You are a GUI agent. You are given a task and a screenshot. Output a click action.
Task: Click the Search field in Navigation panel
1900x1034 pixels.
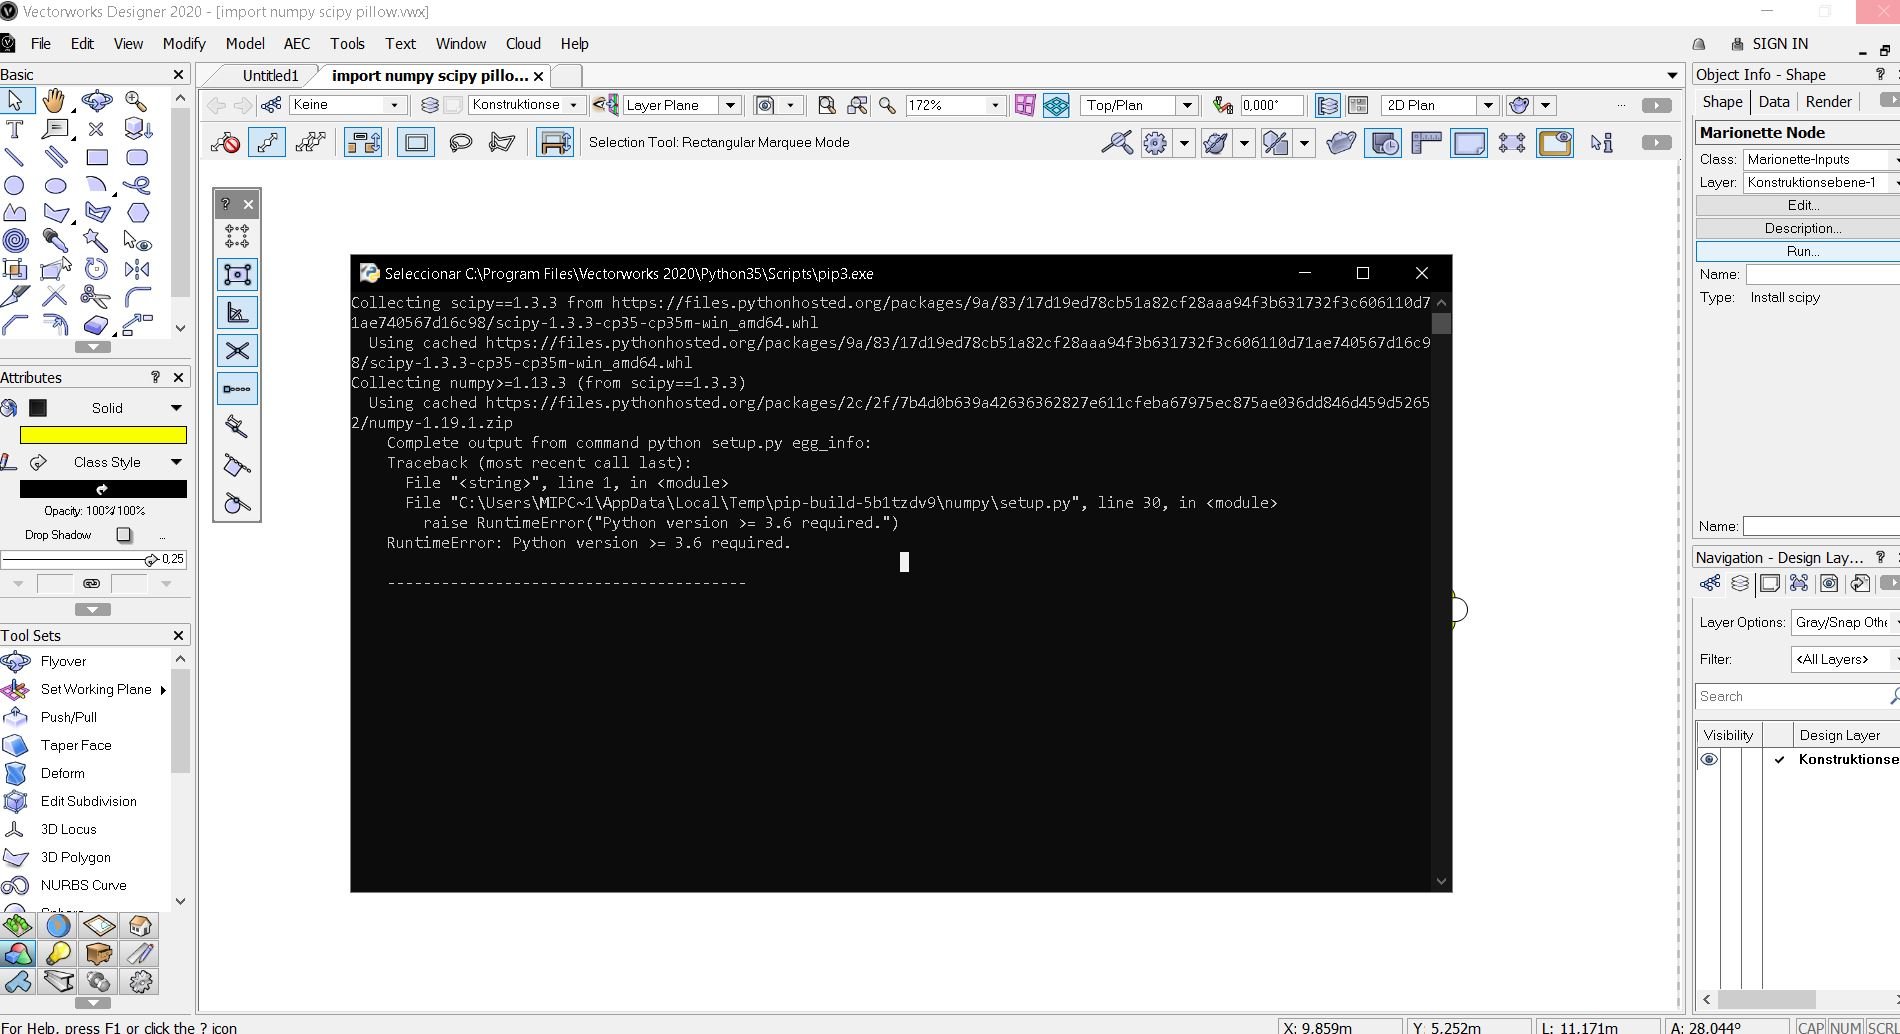1790,696
